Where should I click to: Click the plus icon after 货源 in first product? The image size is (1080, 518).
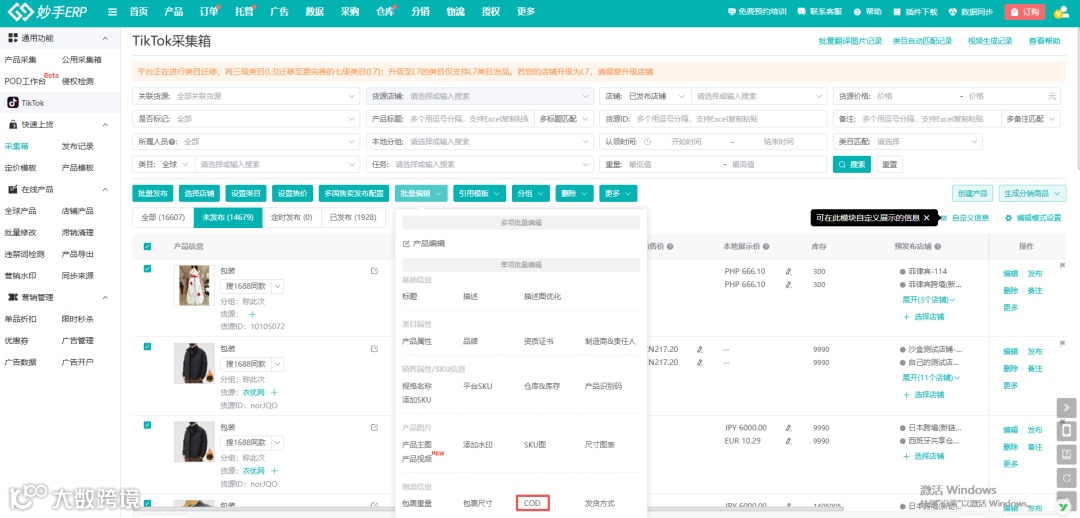[x=251, y=314]
